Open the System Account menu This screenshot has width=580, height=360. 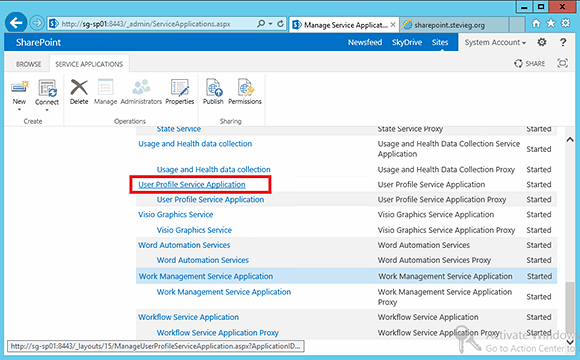point(495,43)
